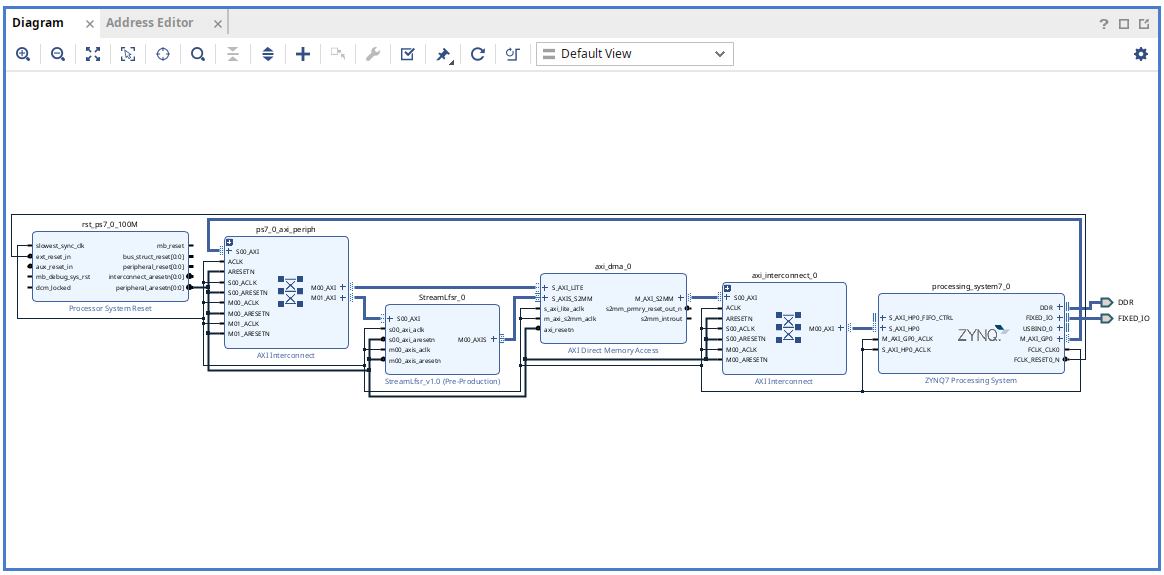The width and height of the screenshot is (1164, 575).
Task: Select ext_reset_in pin on reset block
Action: (54, 256)
